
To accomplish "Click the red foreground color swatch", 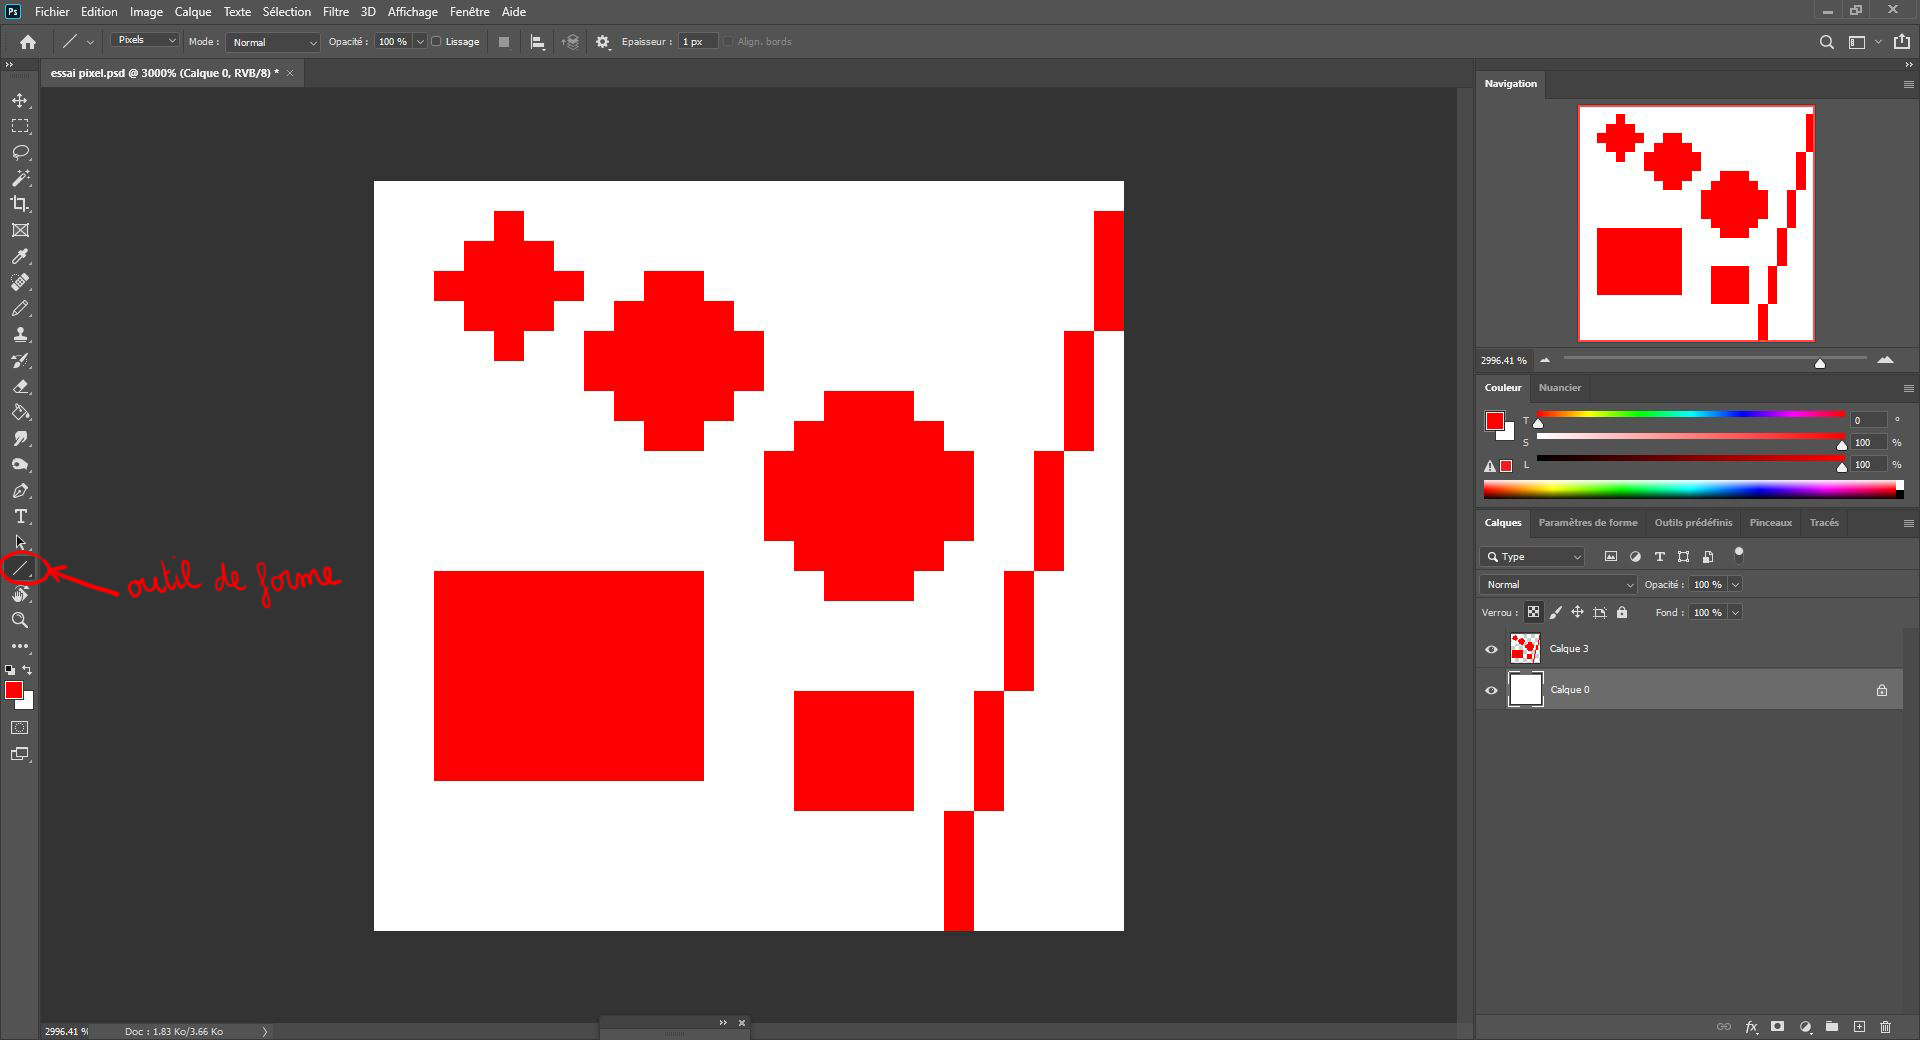I will (14, 689).
